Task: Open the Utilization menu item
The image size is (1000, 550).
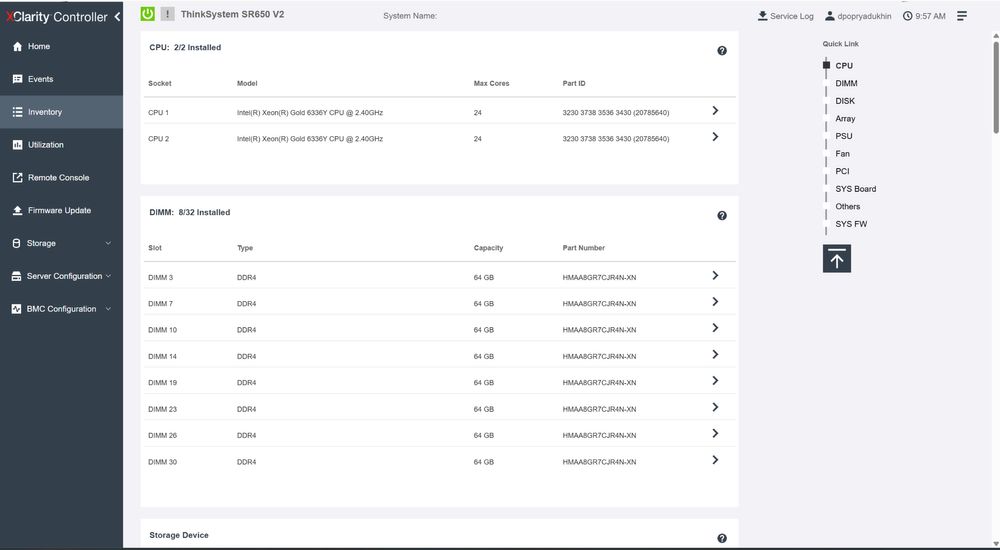Action: click(61, 145)
